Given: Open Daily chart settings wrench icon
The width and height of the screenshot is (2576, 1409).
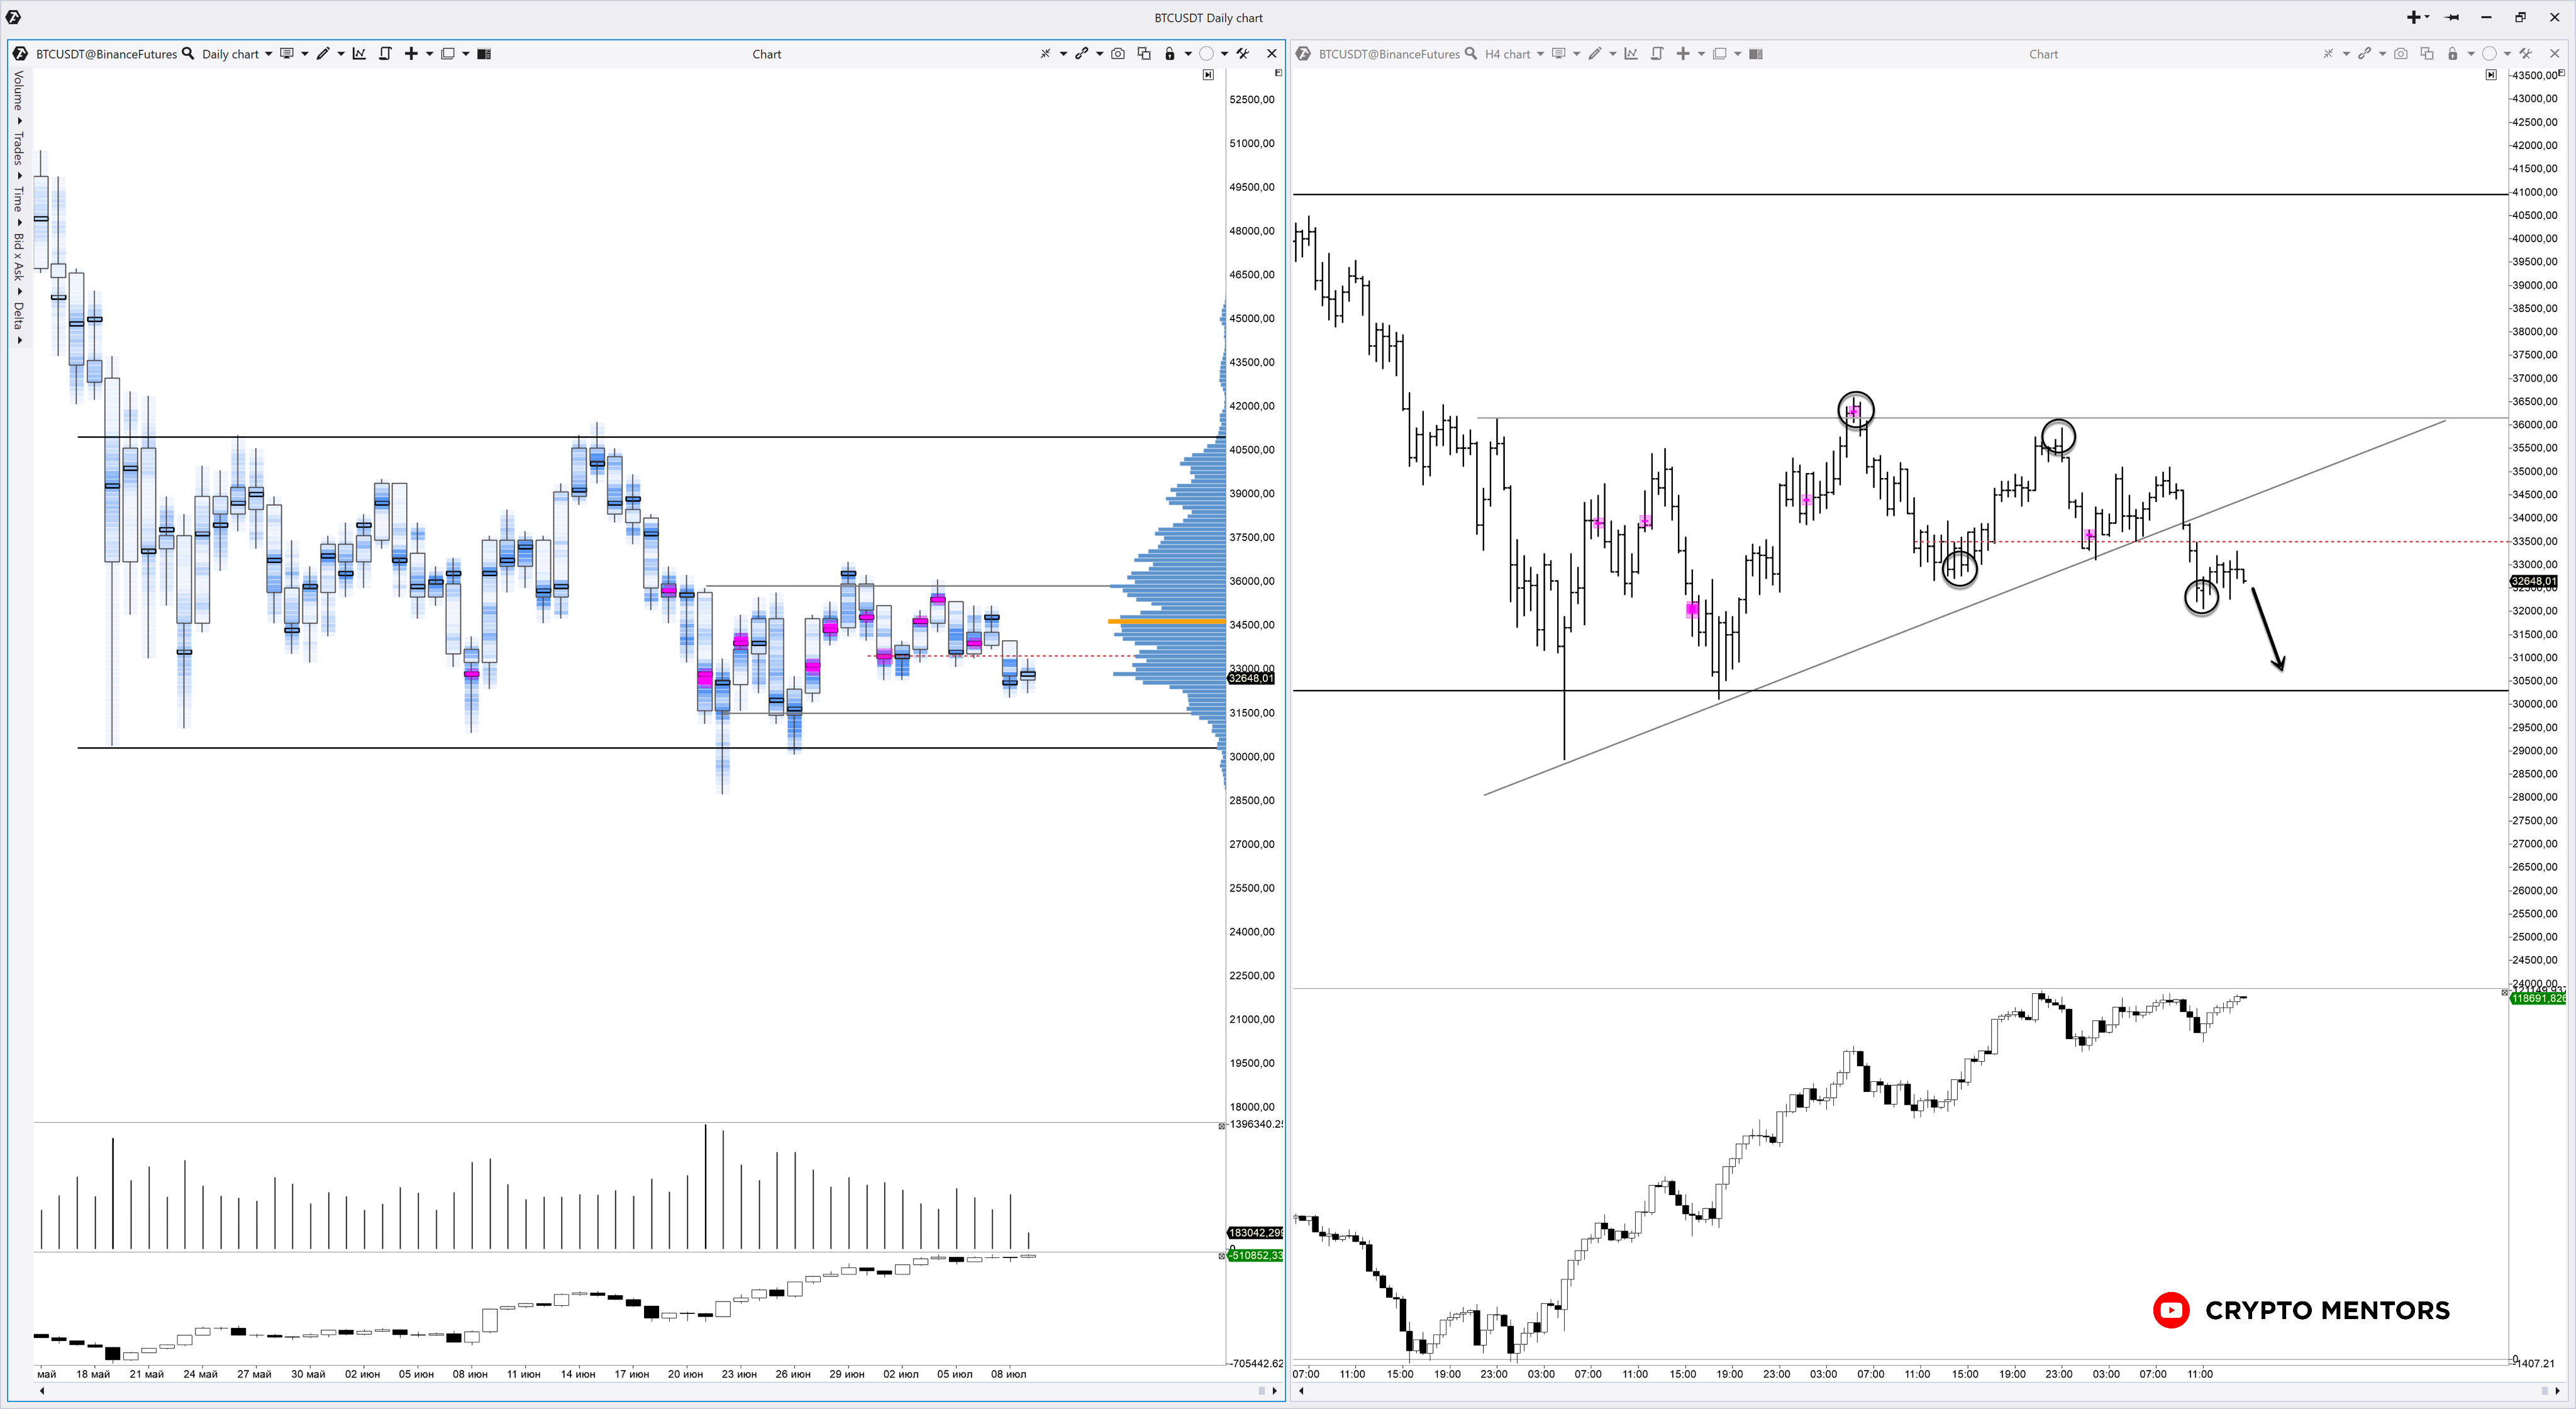Looking at the screenshot, I should coord(1243,54).
